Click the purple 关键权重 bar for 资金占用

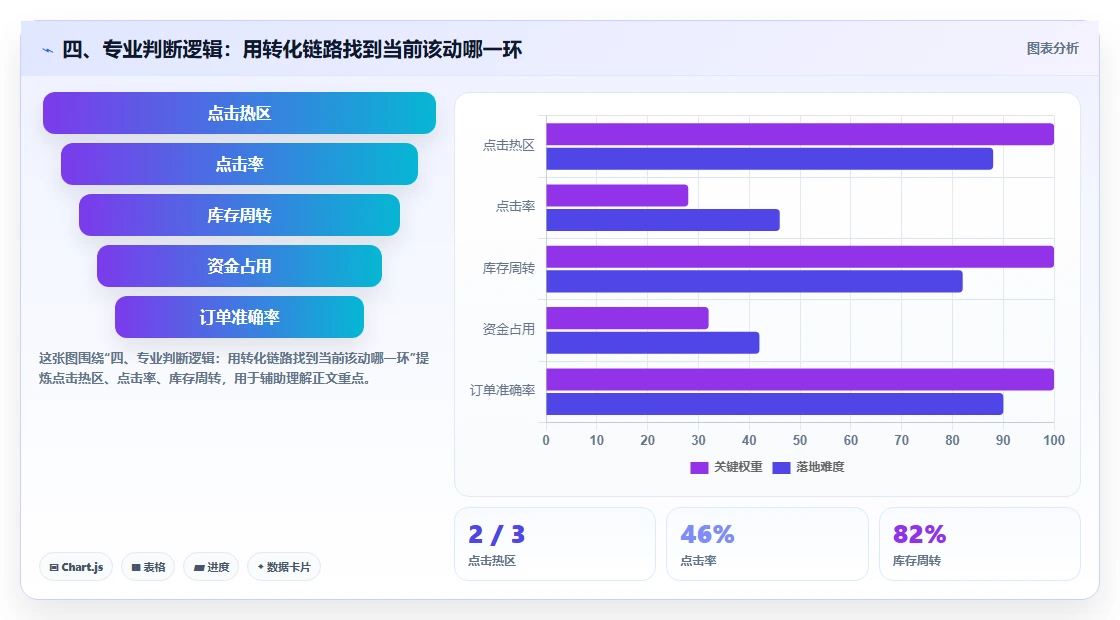pos(627,318)
